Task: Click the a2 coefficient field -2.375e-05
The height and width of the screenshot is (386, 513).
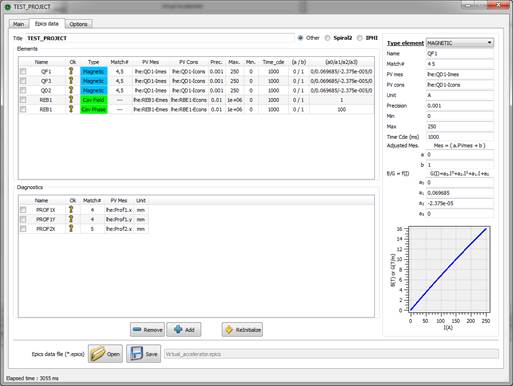Action: coord(460,203)
